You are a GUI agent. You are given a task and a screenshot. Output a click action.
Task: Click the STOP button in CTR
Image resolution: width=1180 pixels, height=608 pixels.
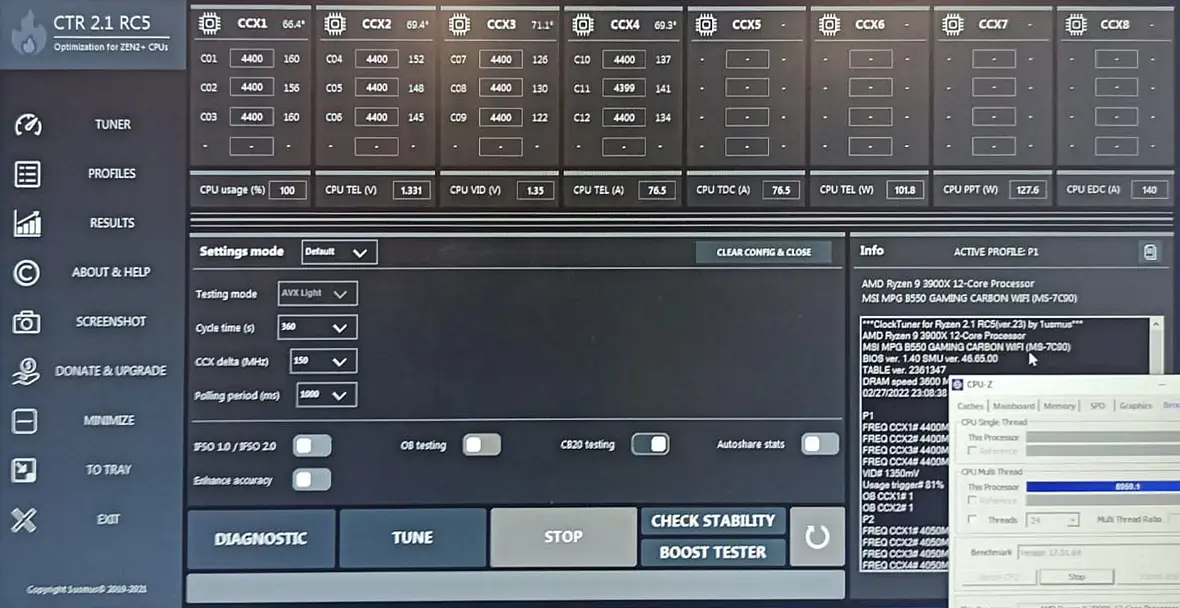(x=564, y=537)
